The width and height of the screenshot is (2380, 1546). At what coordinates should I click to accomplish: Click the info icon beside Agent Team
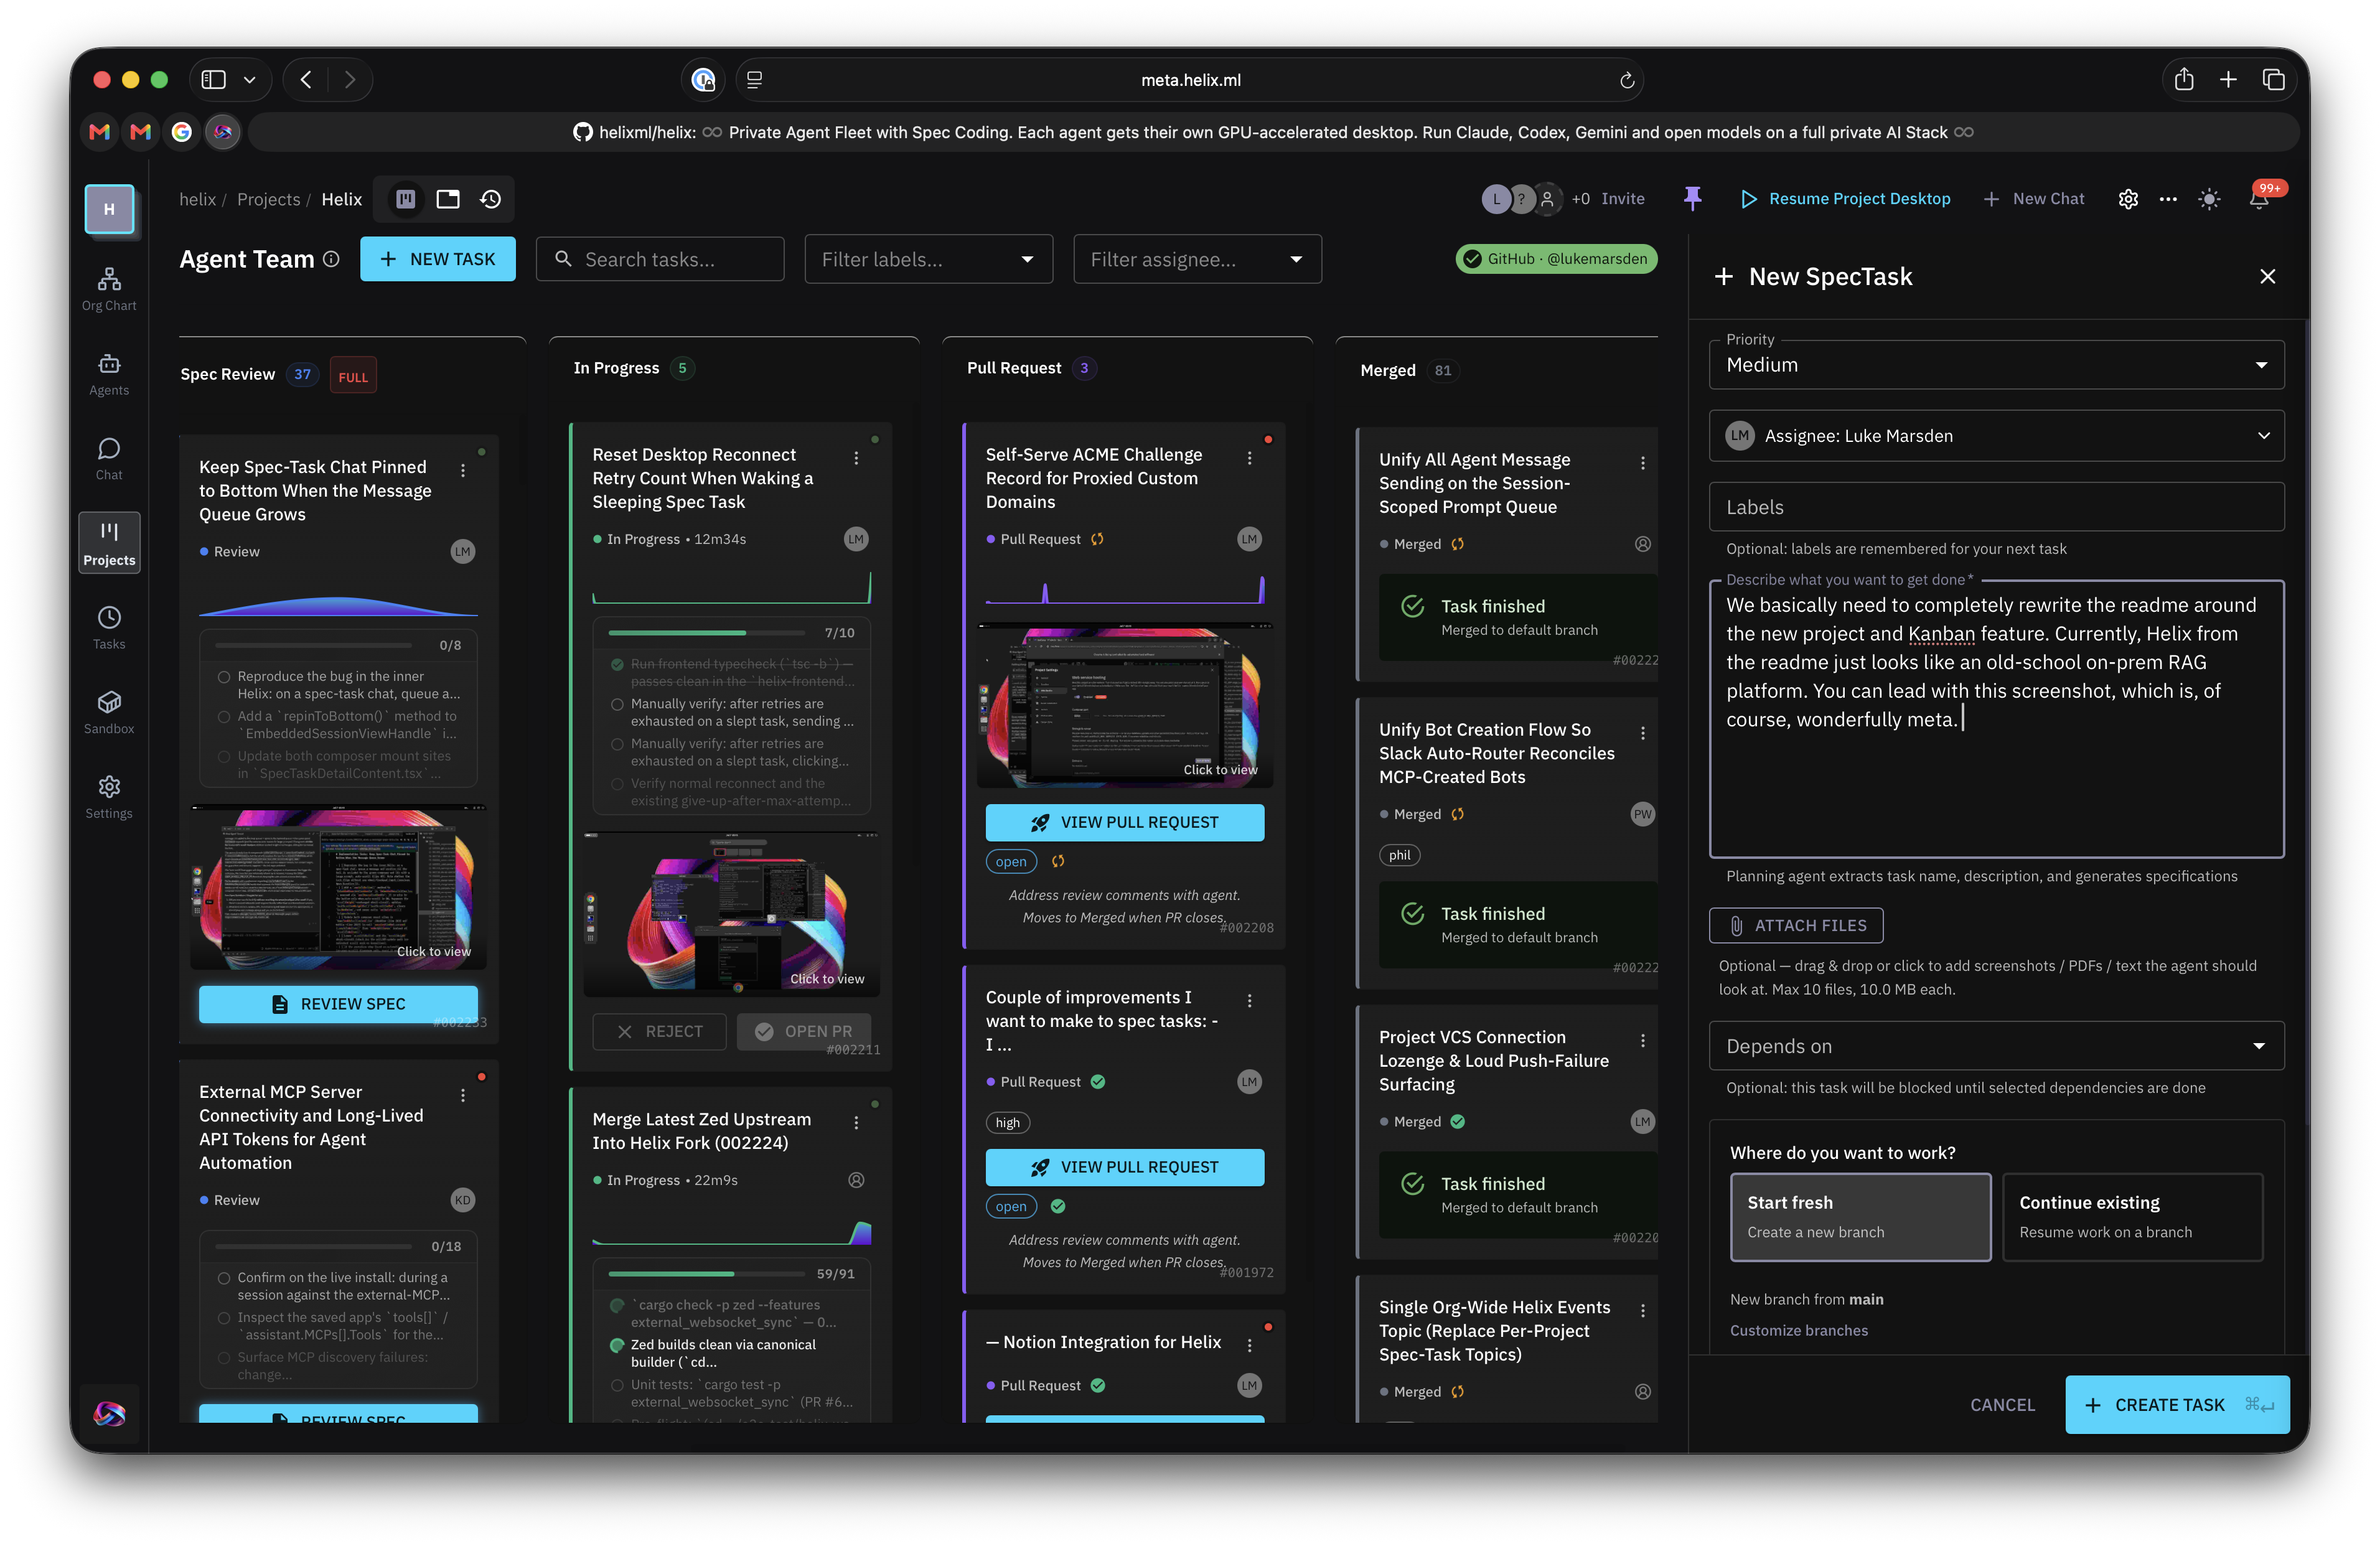[x=331, y=259]
